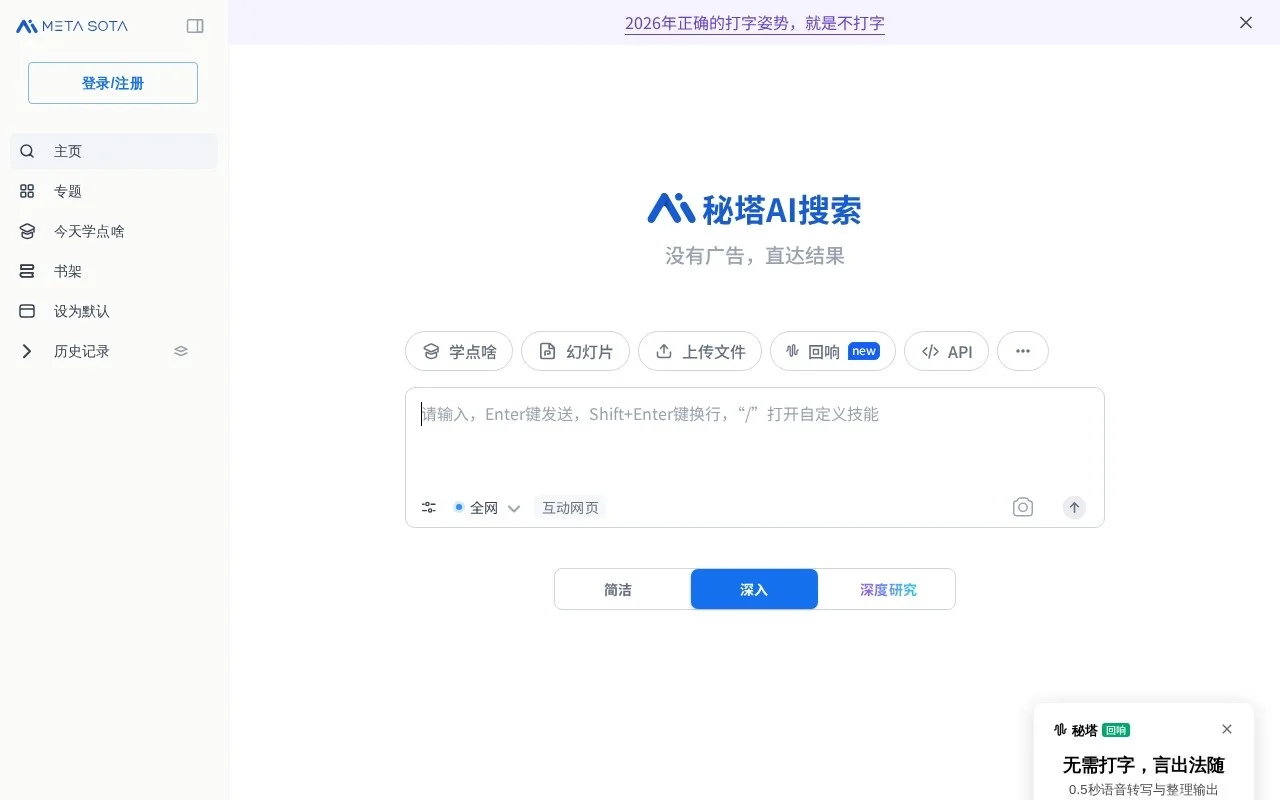Toggle the 互动网页 option tag
Screen dimensions: 1280x800
click(x=570, y=508)
